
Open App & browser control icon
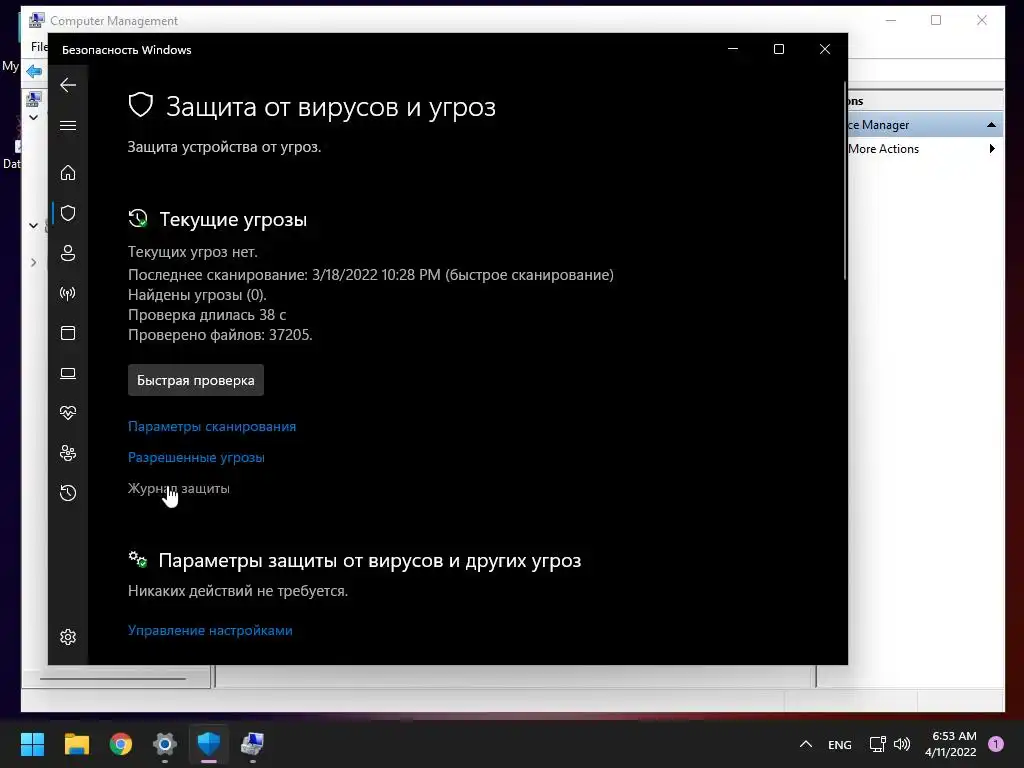[x=68, y=333]
